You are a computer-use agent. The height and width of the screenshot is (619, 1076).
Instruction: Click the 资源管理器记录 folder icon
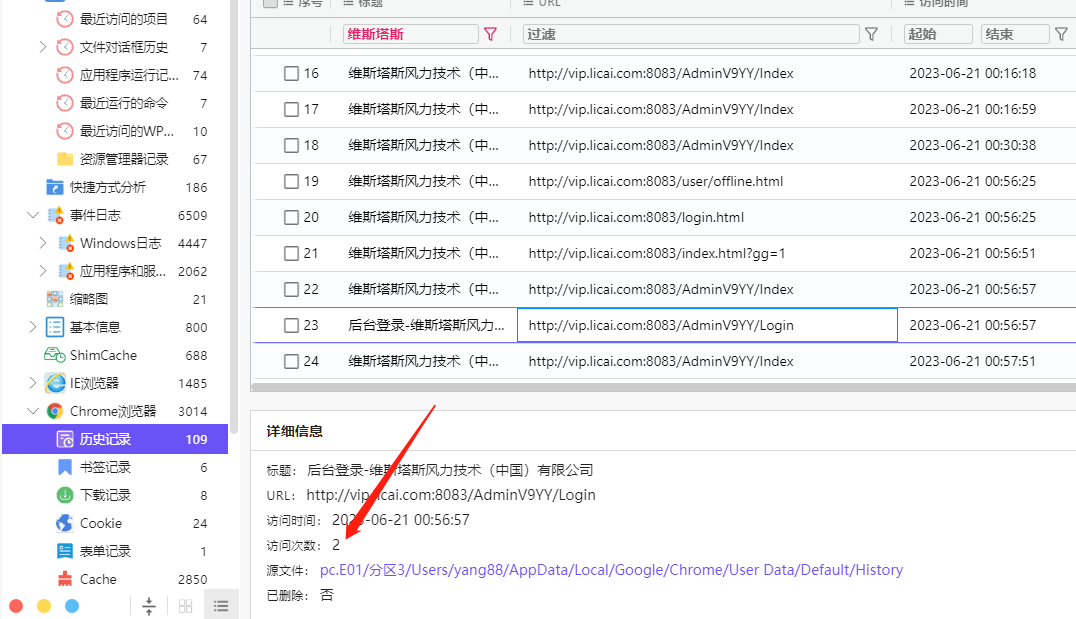[x=65, y=159]
